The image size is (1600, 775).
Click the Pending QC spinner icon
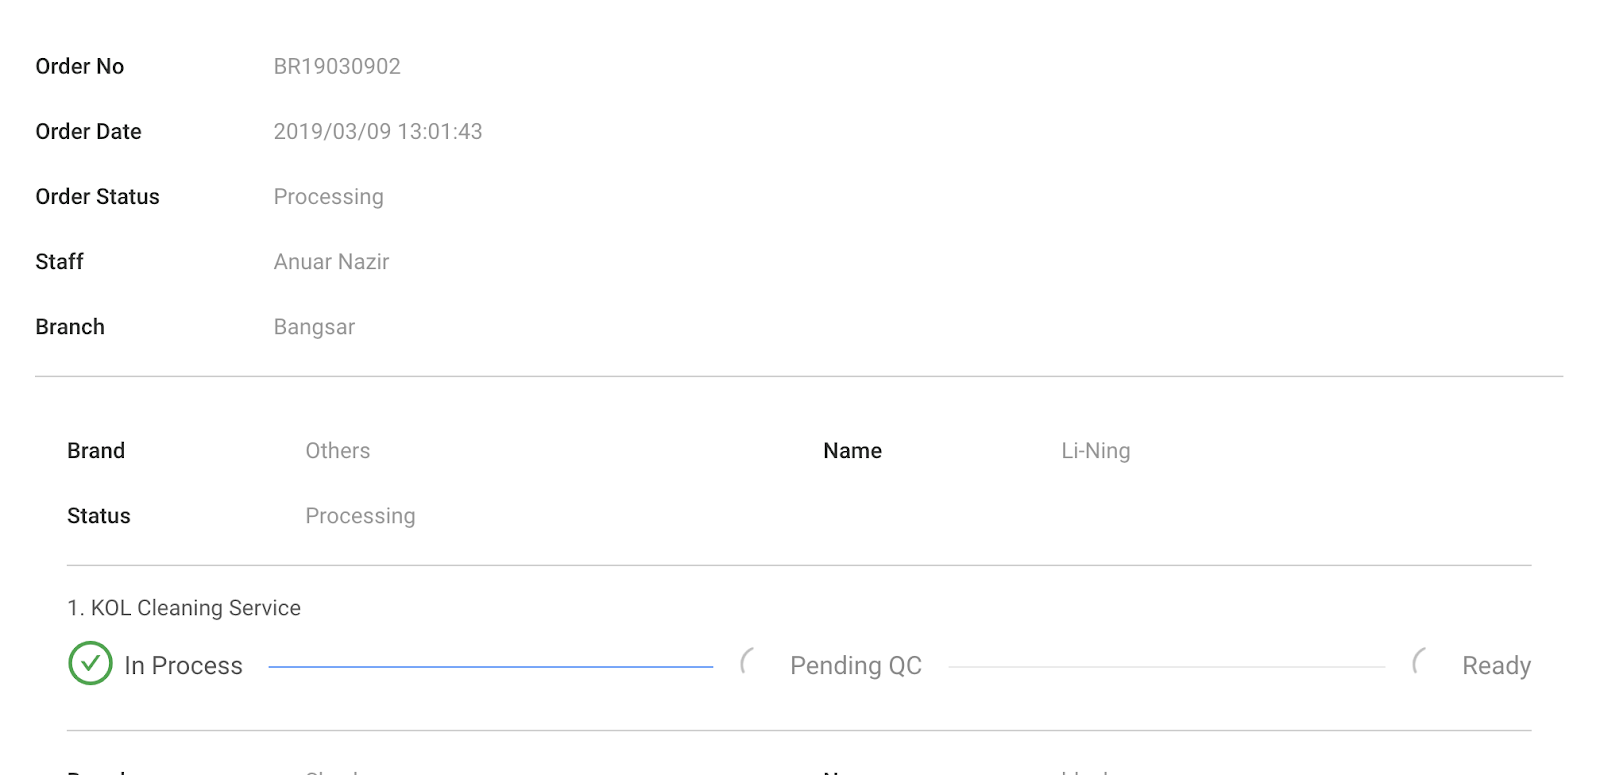(748, 662)
